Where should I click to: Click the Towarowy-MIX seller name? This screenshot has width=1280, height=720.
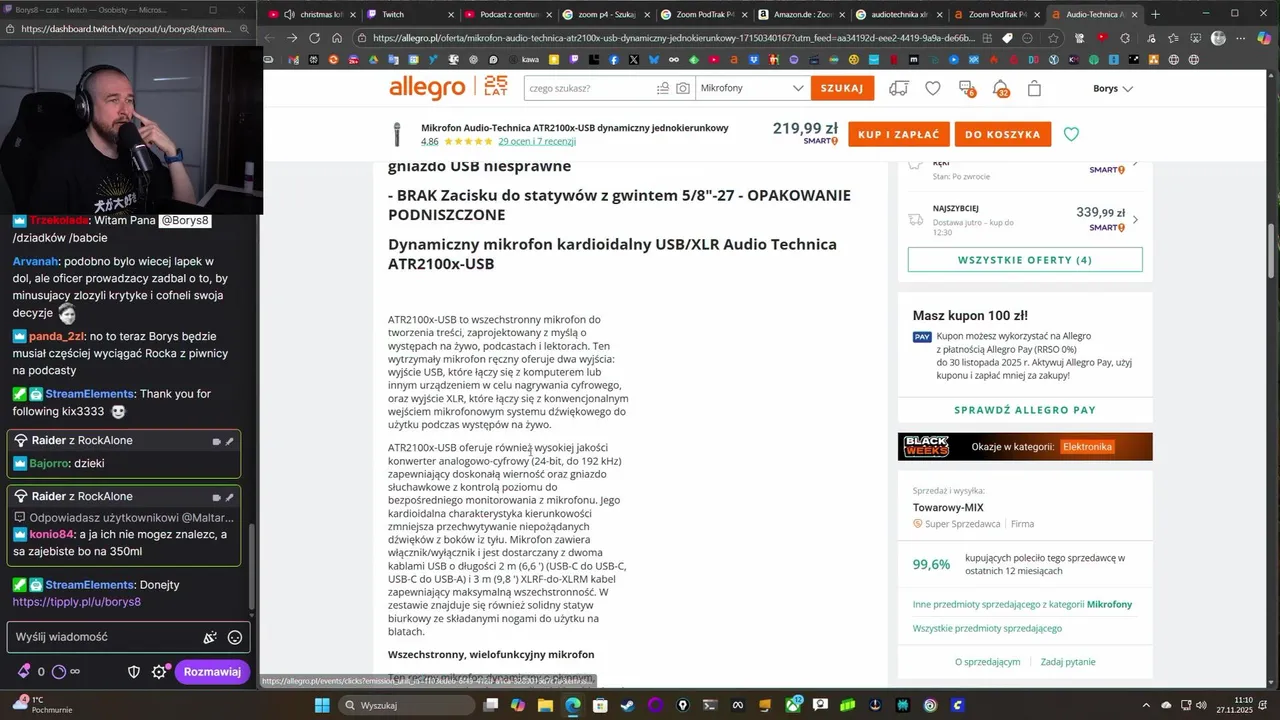click(x=948, y=508)
